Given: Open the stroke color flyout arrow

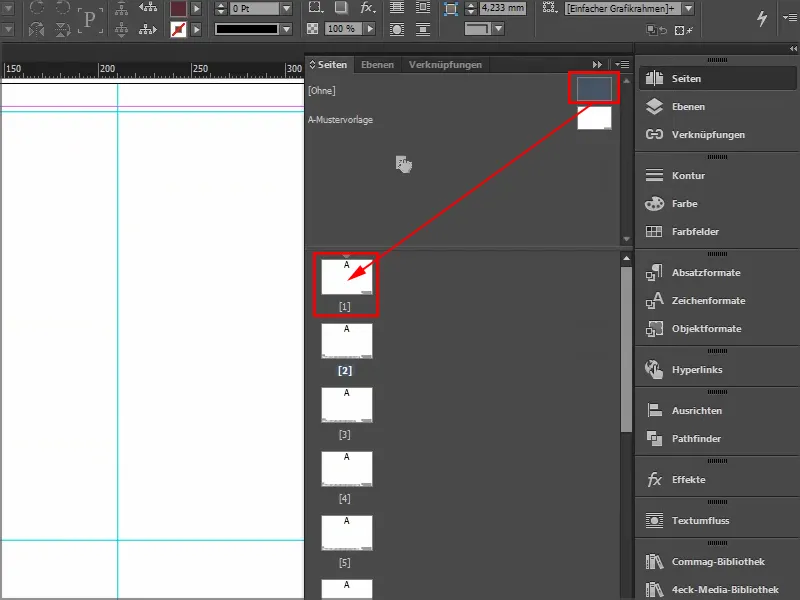Looking at the screenshot, I should tap(196, 30).
